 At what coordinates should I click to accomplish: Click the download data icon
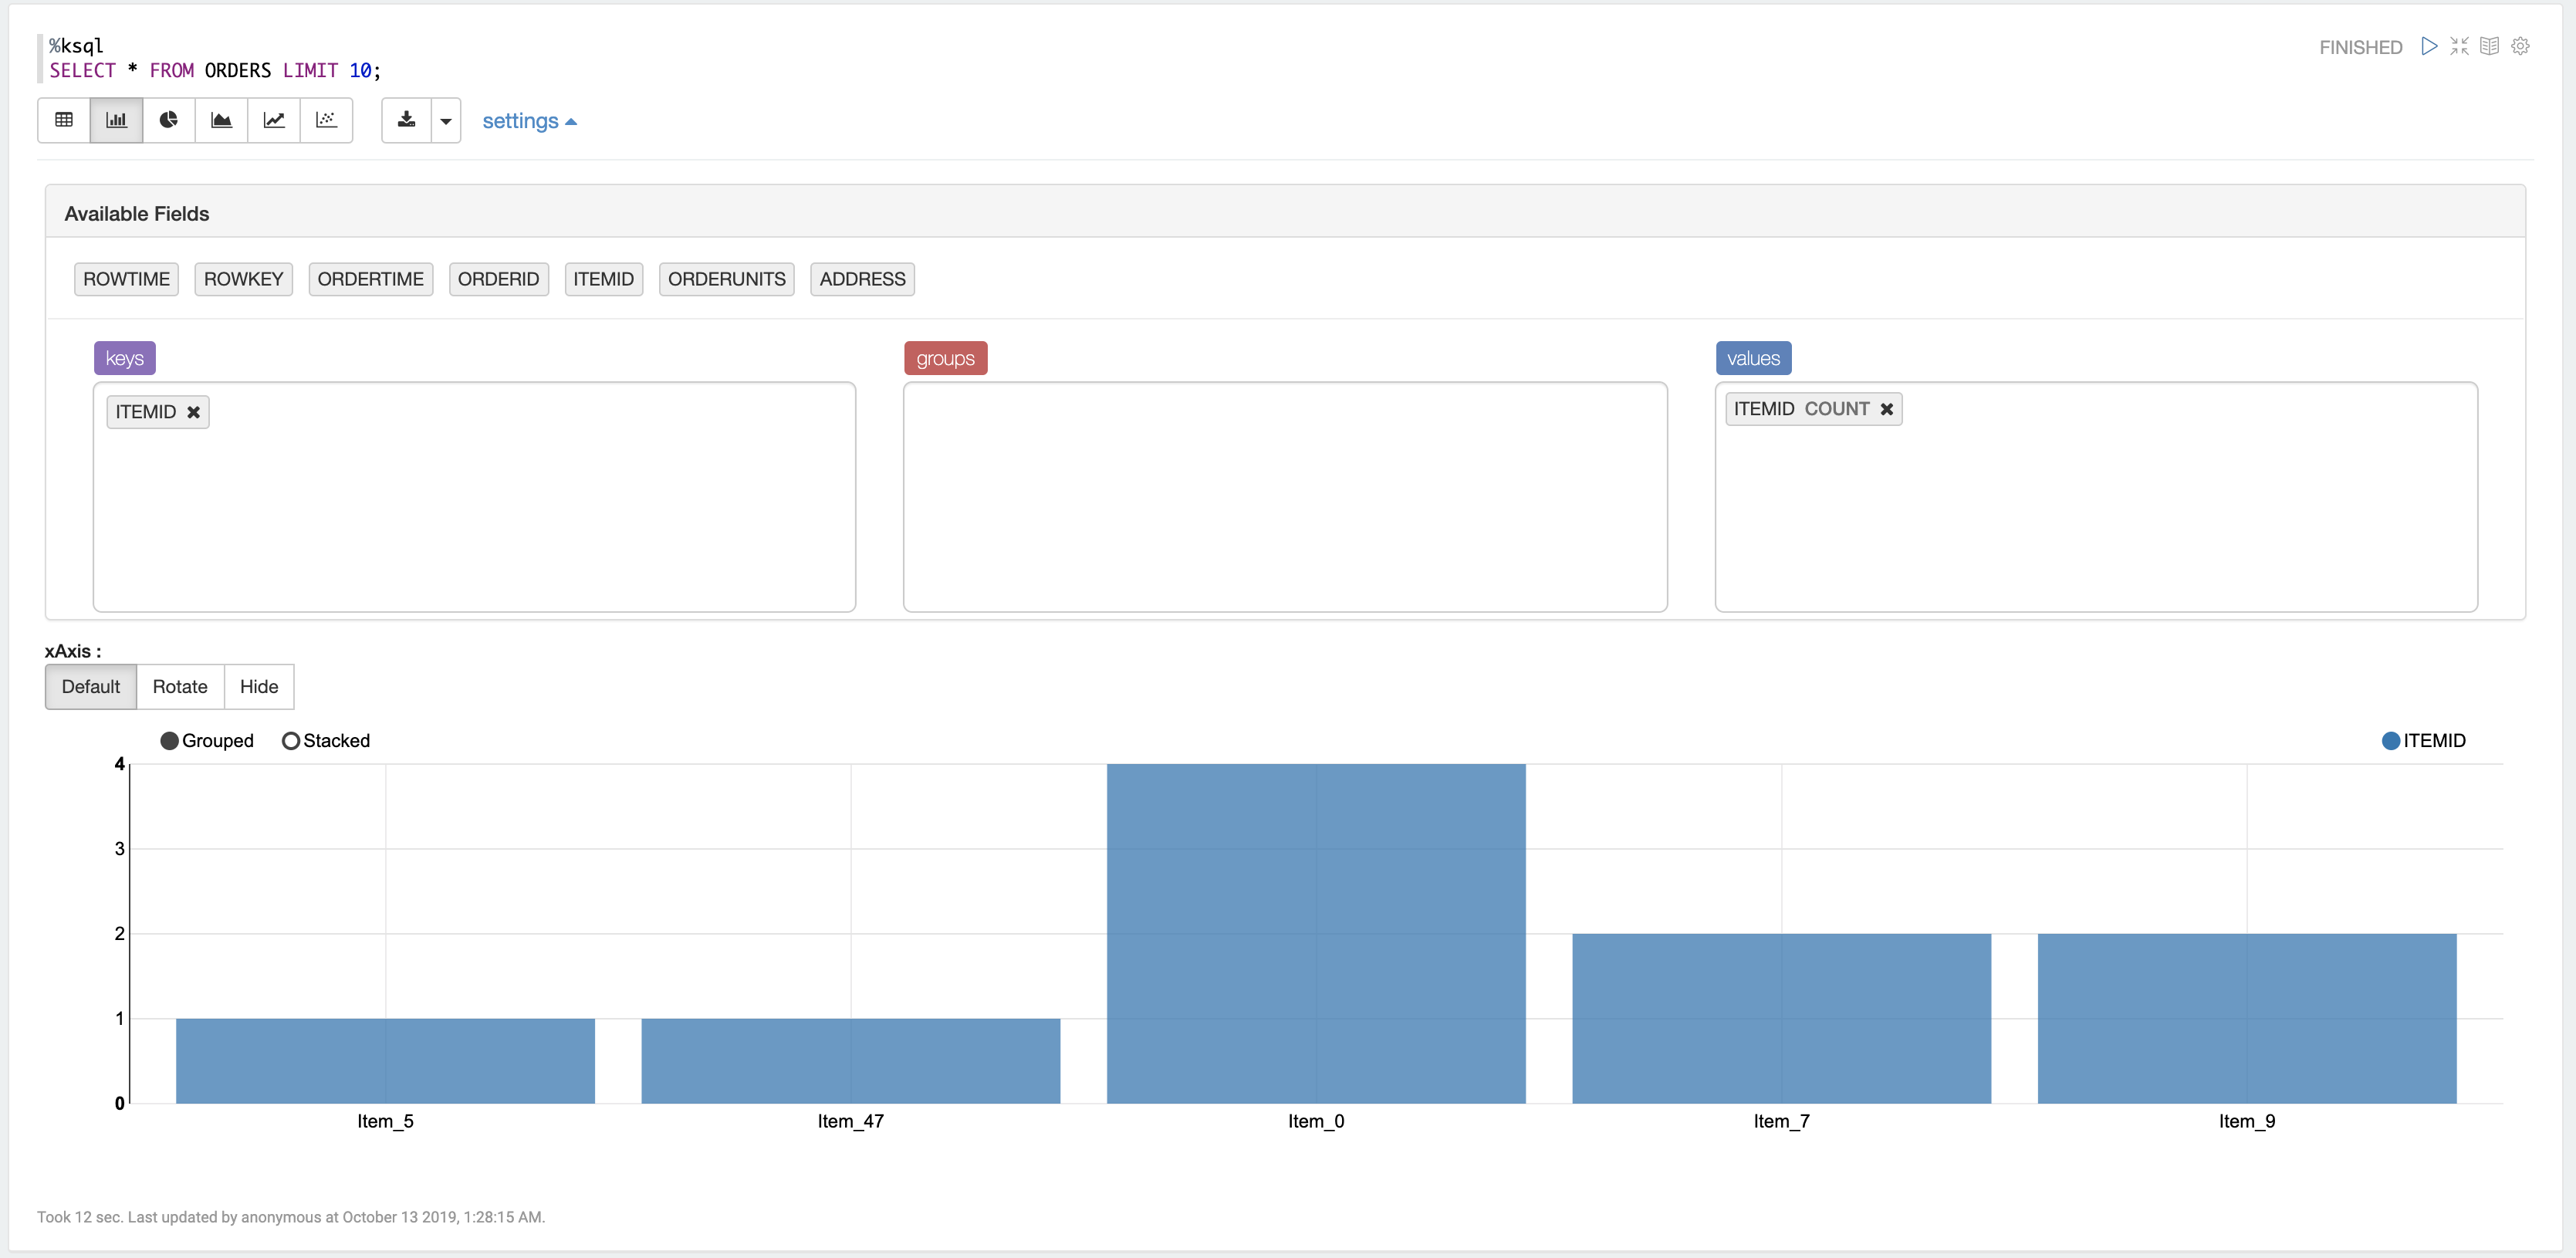(406, 120)
